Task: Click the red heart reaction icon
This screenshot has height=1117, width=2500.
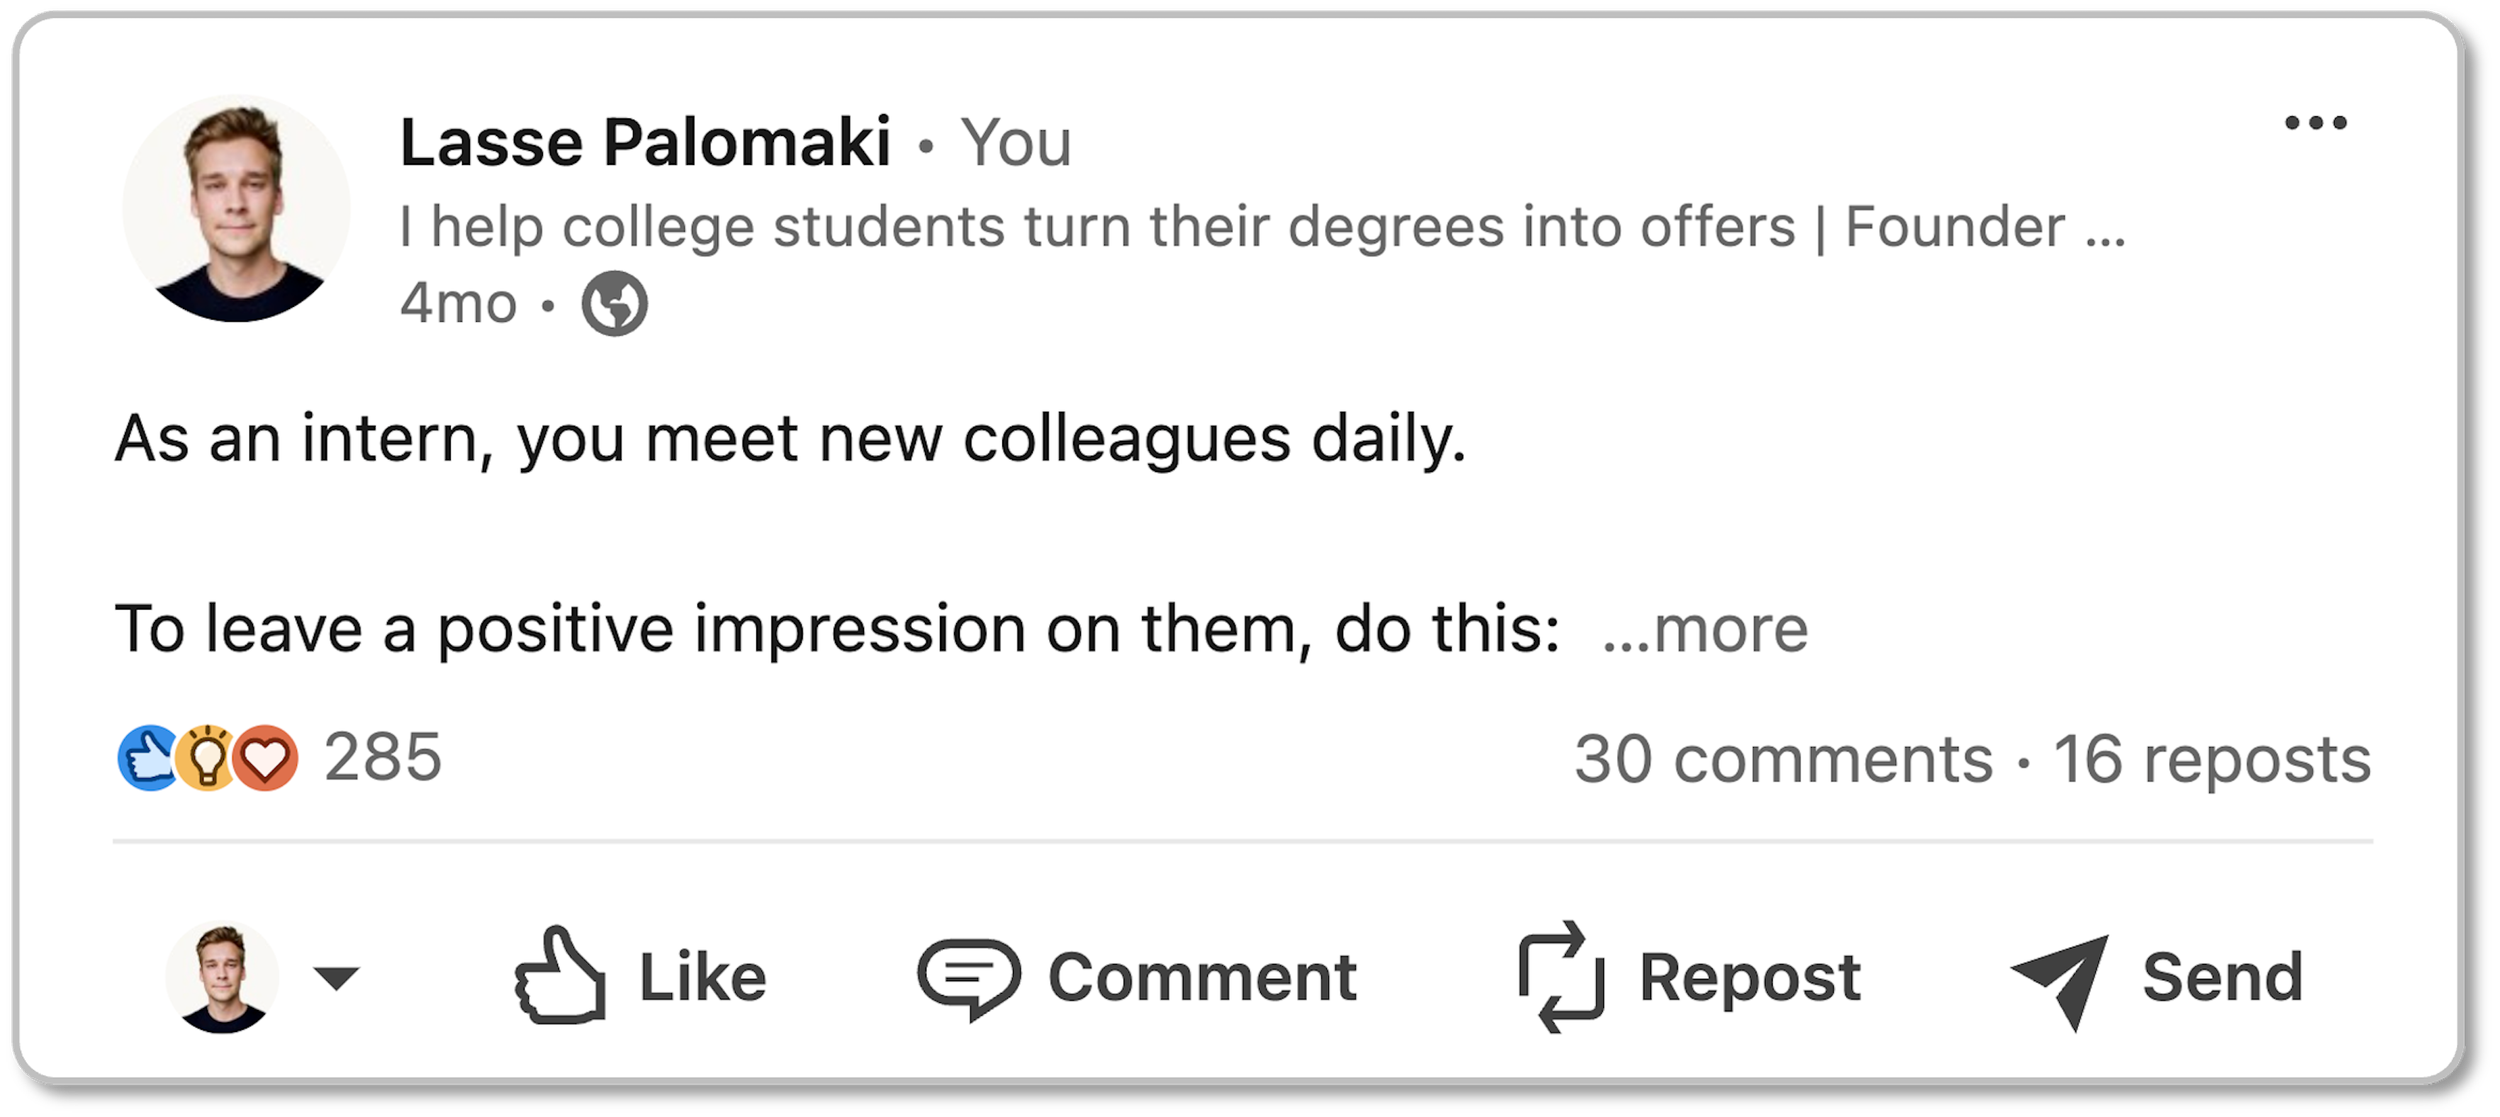Action: pos(265,758)
